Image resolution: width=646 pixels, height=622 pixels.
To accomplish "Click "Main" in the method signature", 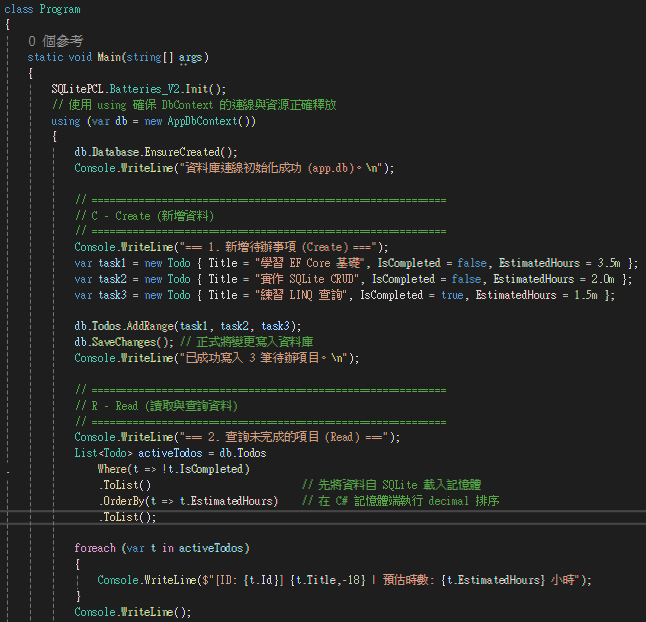I will pyautogui.click(x=109, y=57).
